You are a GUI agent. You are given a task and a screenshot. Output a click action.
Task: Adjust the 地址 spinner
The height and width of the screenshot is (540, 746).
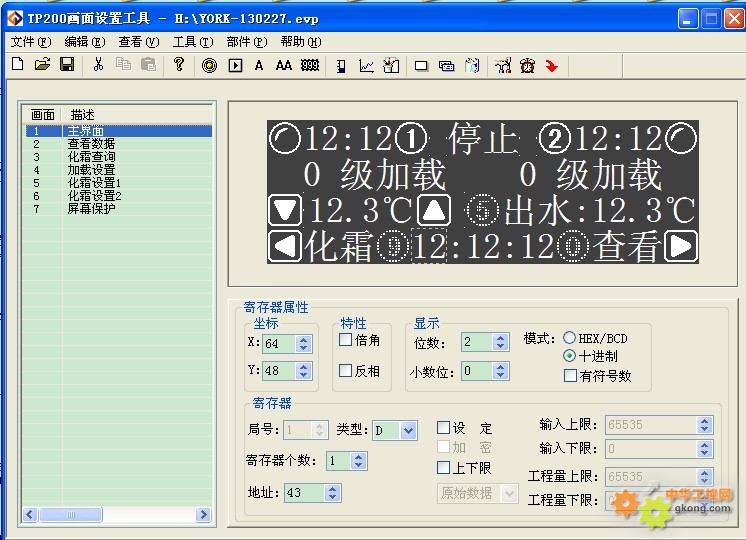pyautogui.click(x=333, y=492)
